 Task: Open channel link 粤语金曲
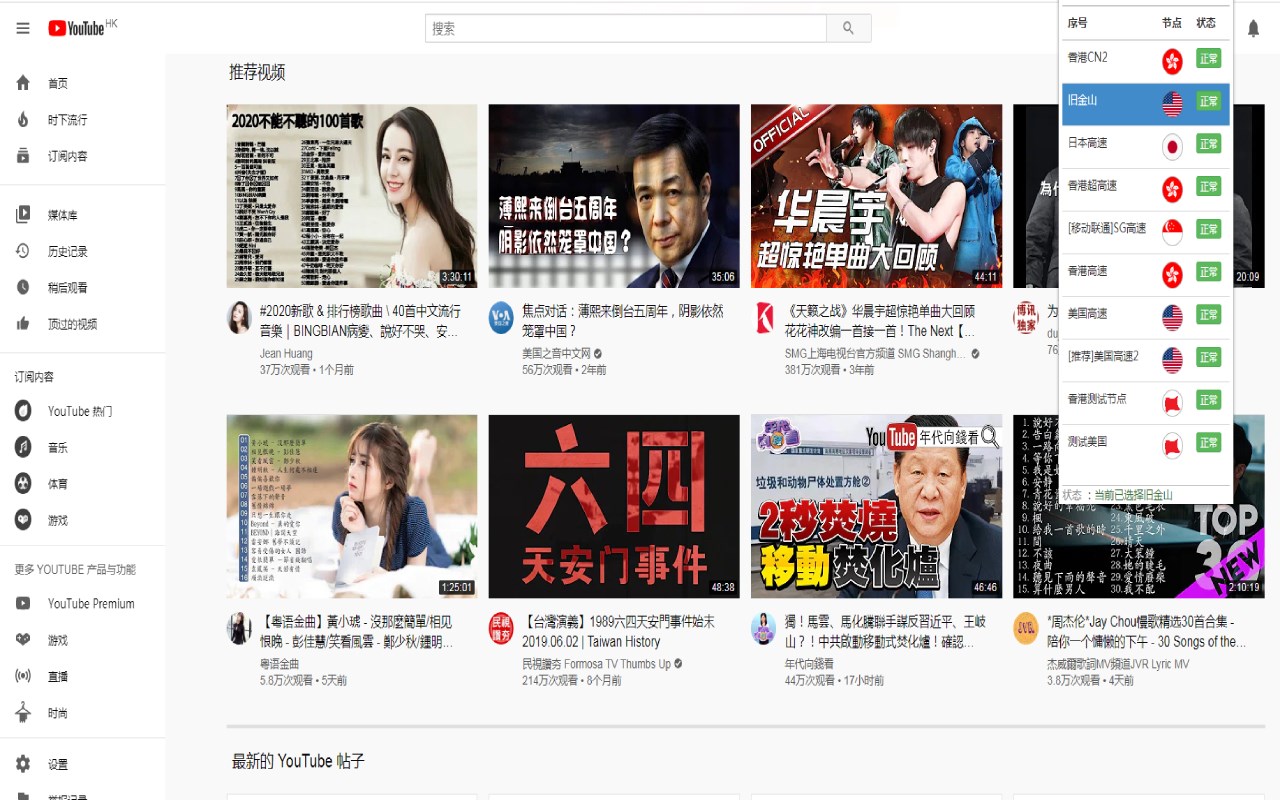coord(279,663)
